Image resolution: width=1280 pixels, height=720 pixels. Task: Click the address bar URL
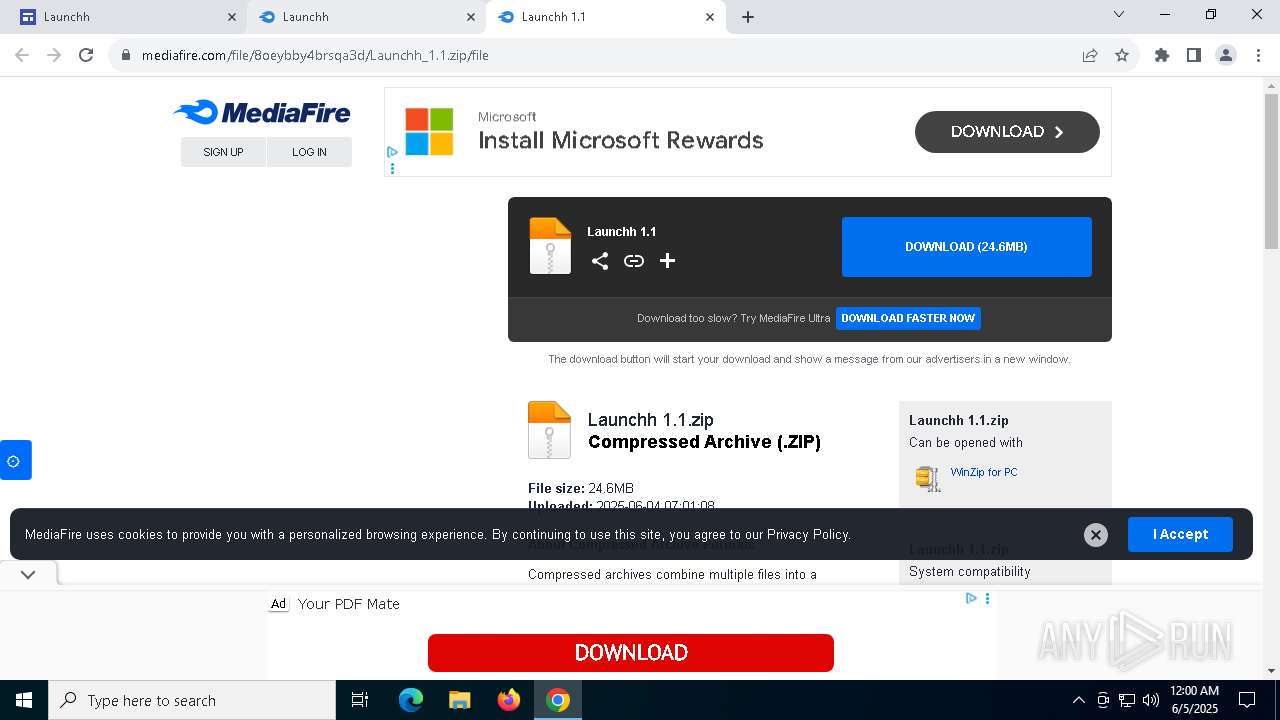click(315, 55)
